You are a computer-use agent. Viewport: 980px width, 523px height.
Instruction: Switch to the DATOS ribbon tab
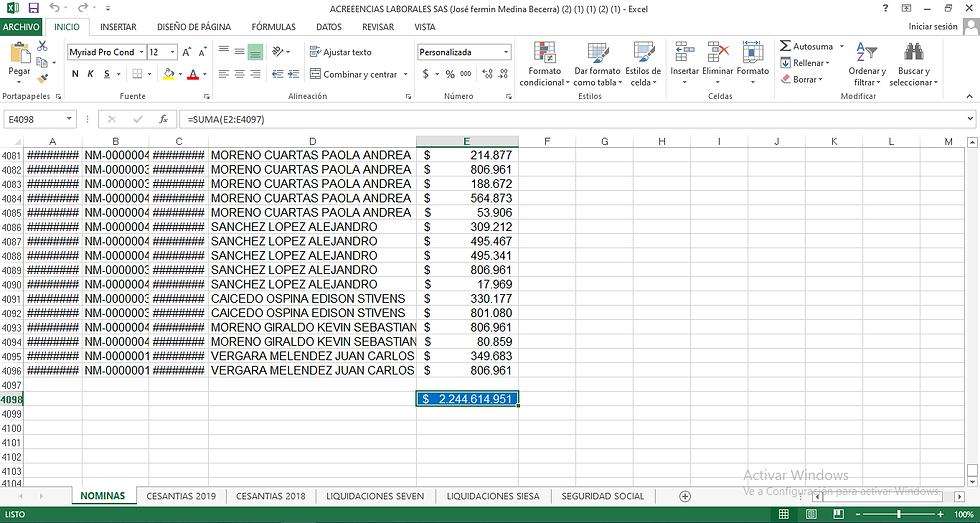(x=329, y=27)
